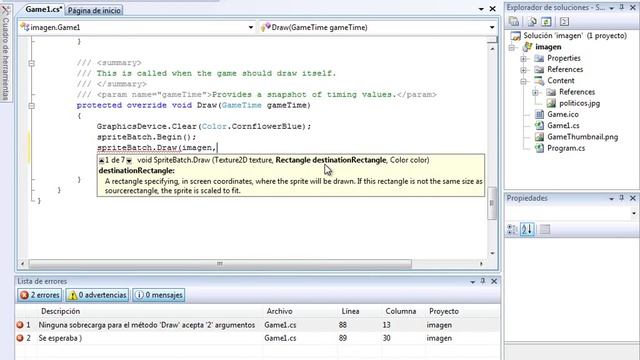Screen dimensions: 640x360
Task: Close the Game1.cs document tab
Action: (493, 9)
